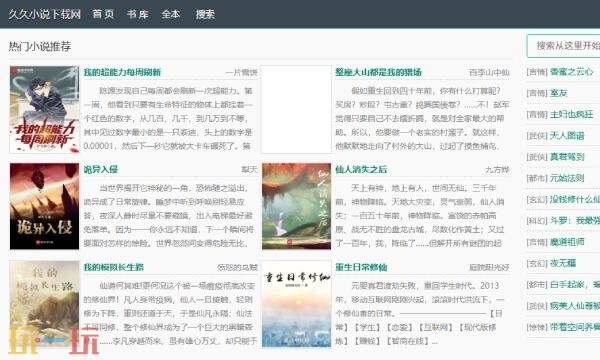Open the sidebar link 魔道祖师
Screen dimensions: 600x360
click(567, 242)
